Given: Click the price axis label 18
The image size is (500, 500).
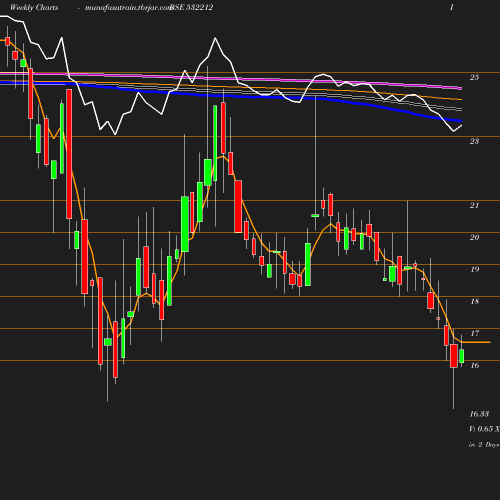Looking at the screenshot, I should coord(474,301).
